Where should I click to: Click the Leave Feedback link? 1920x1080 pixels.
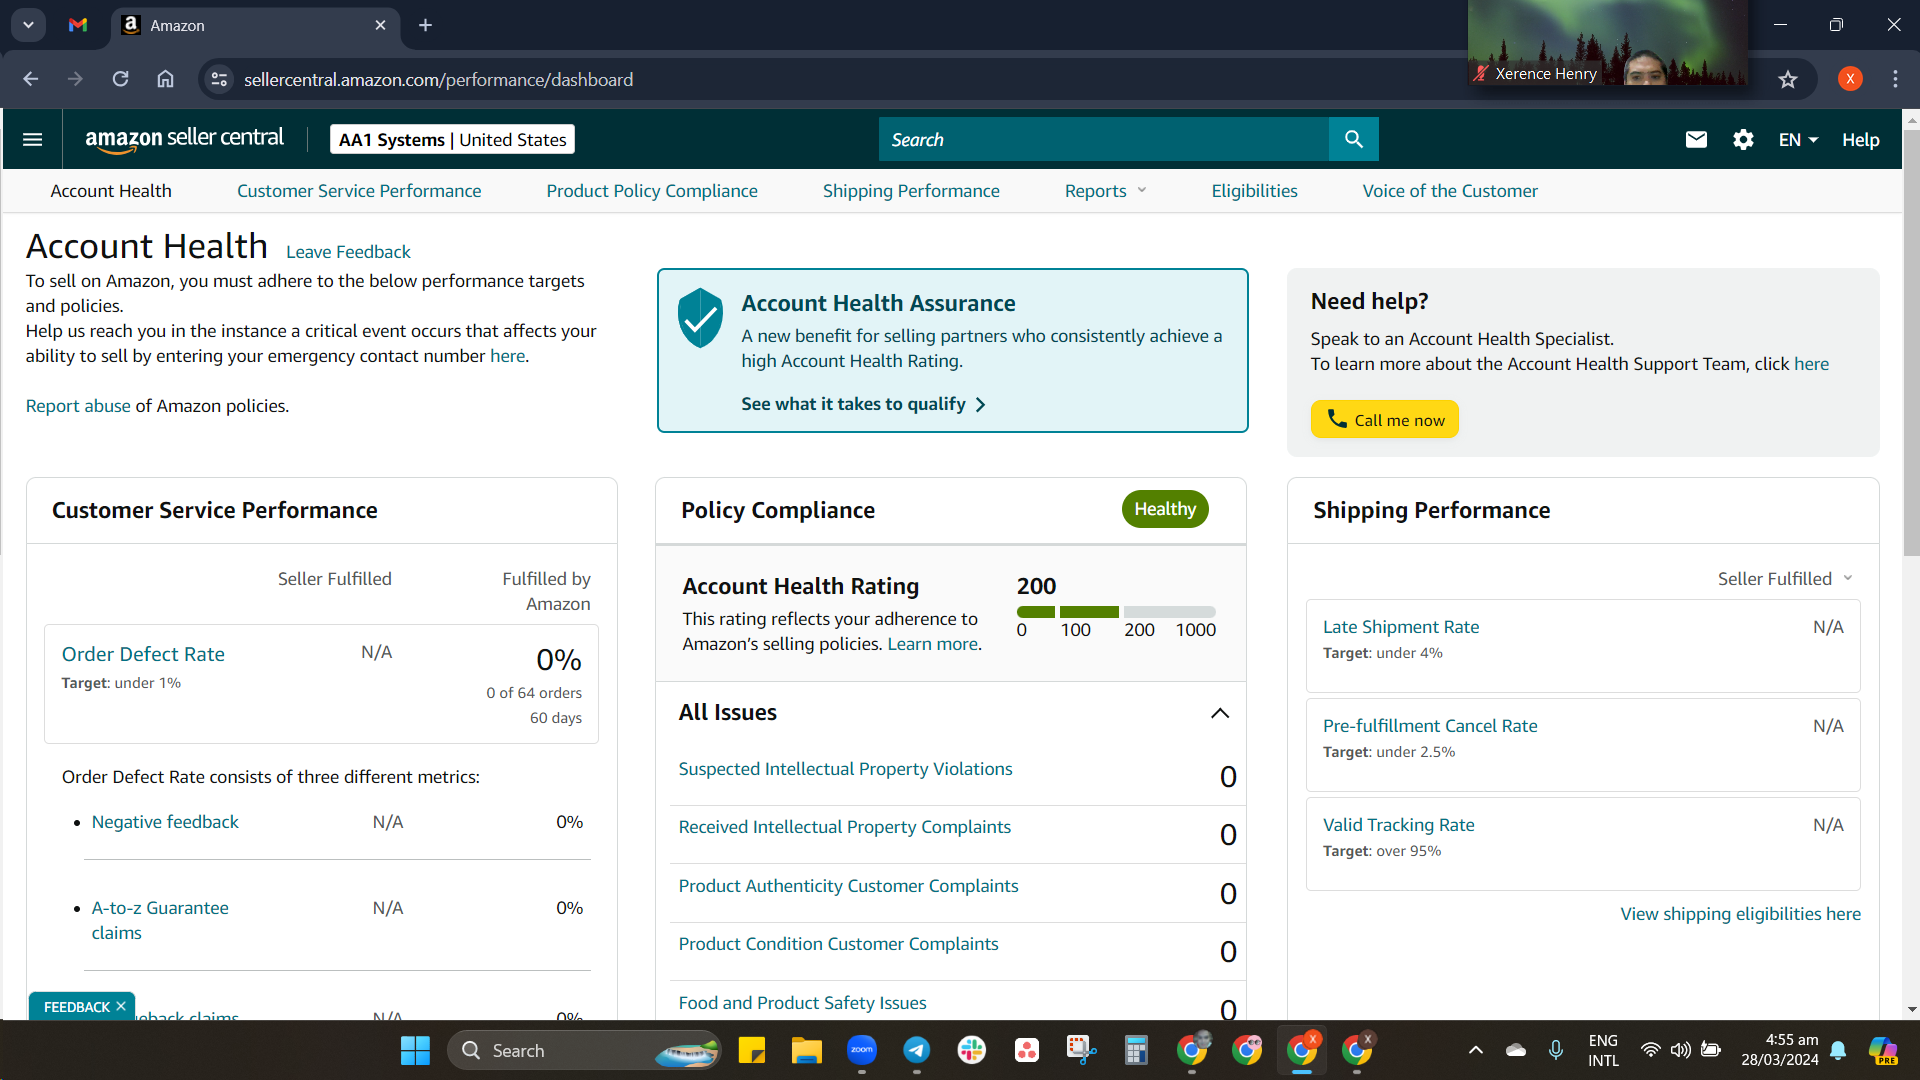(348, 252)
